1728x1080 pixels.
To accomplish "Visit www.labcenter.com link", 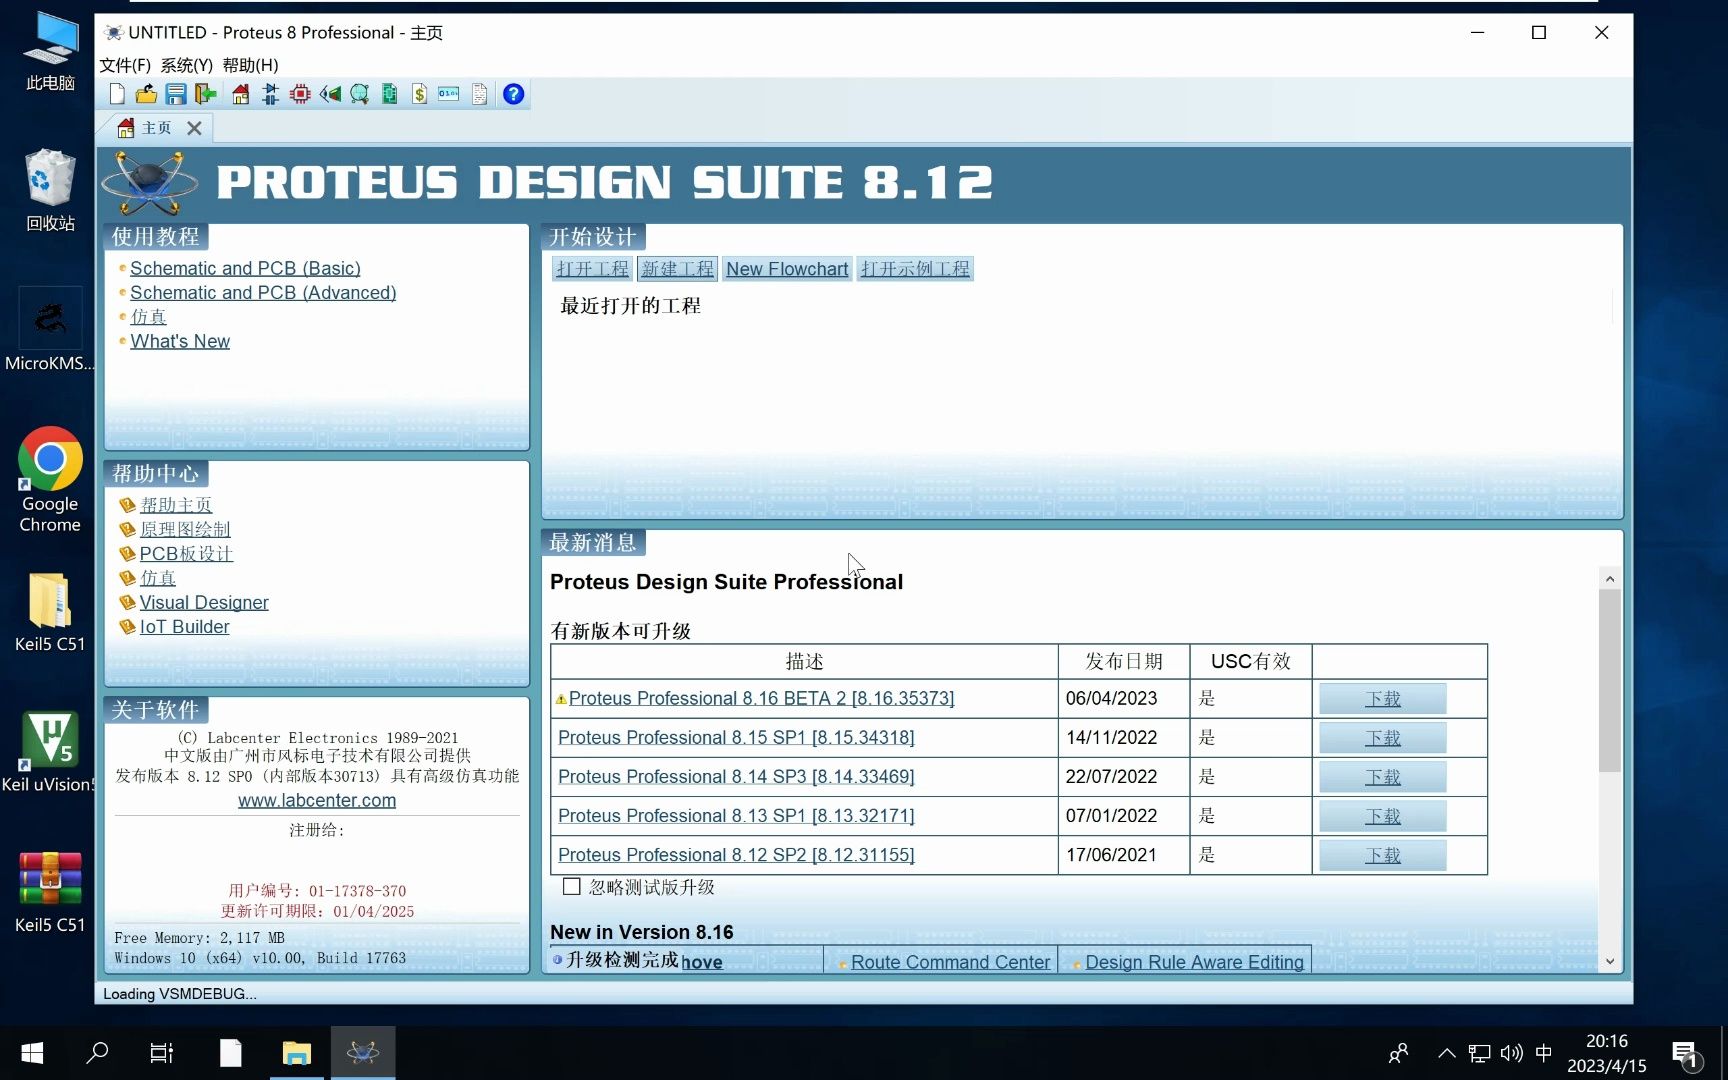I will [x=317, y=800].
